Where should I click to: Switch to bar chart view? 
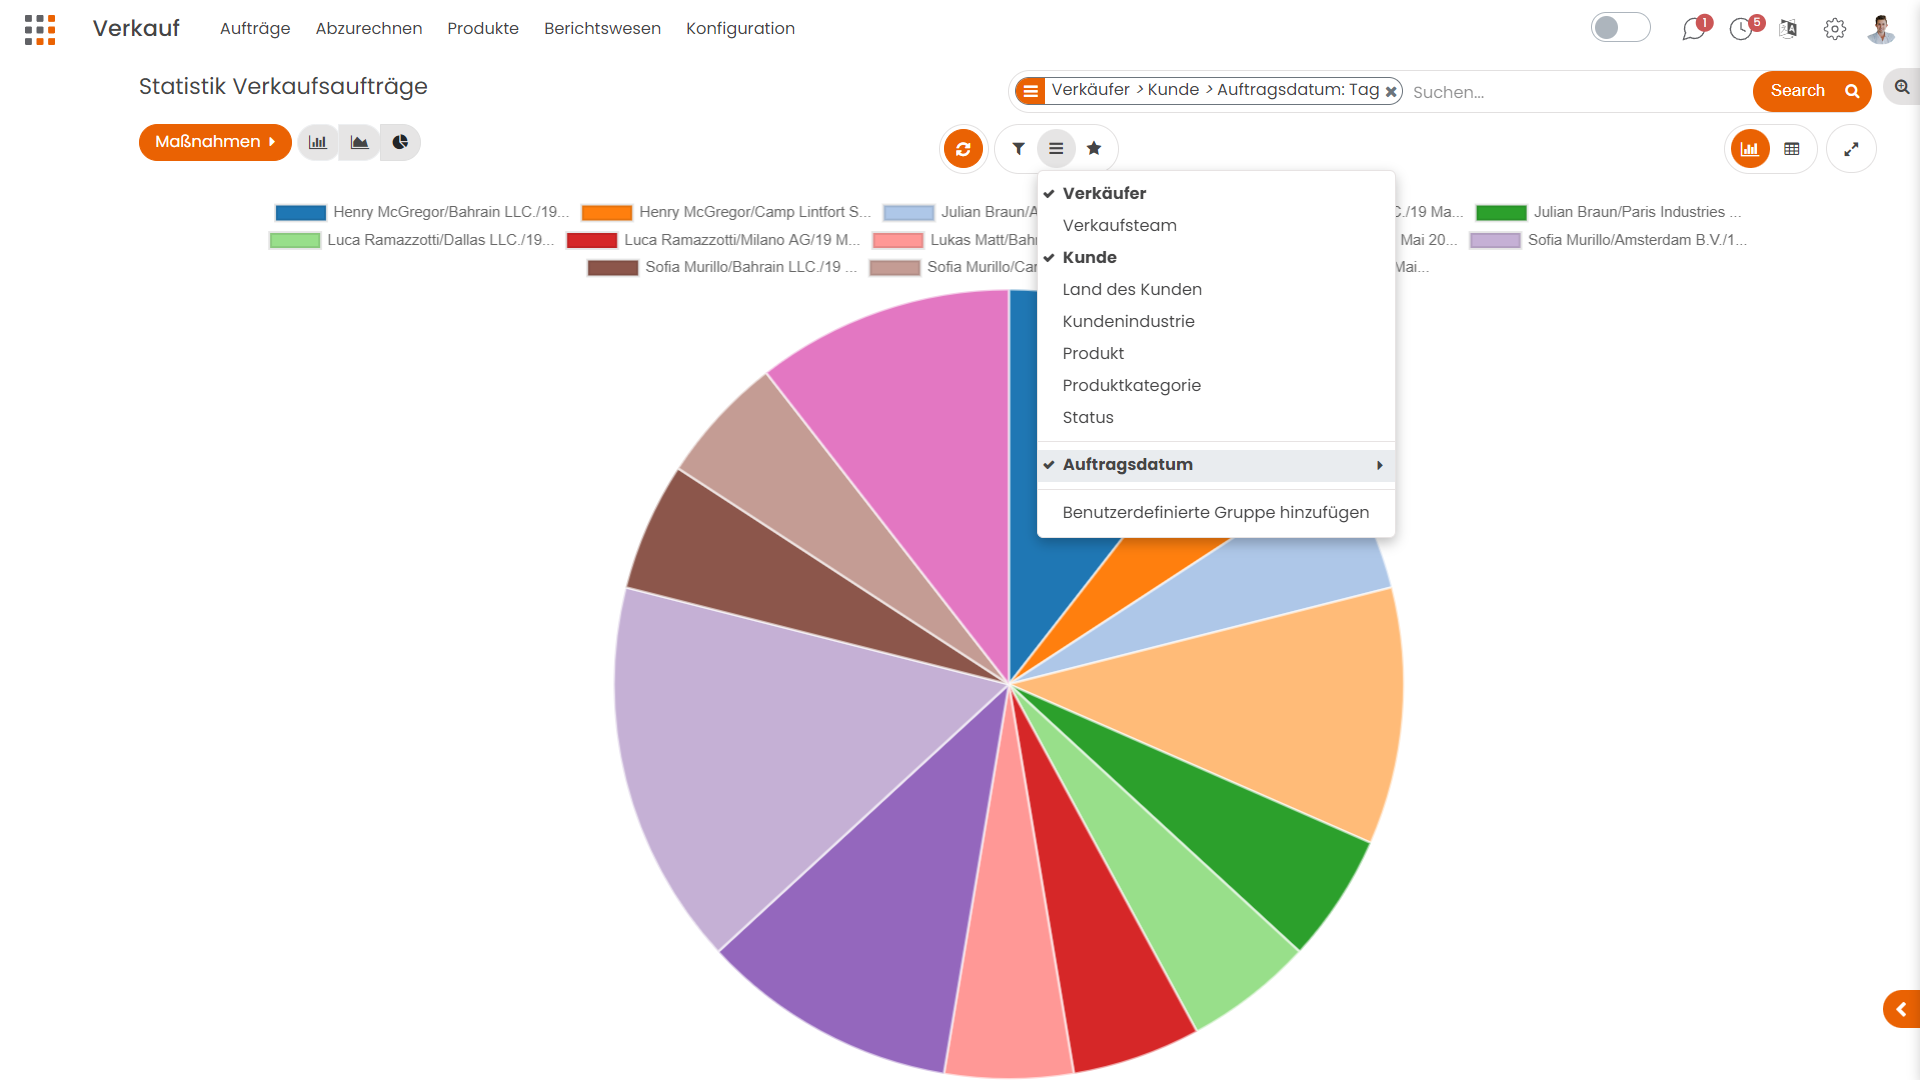(x=318, y=142)
